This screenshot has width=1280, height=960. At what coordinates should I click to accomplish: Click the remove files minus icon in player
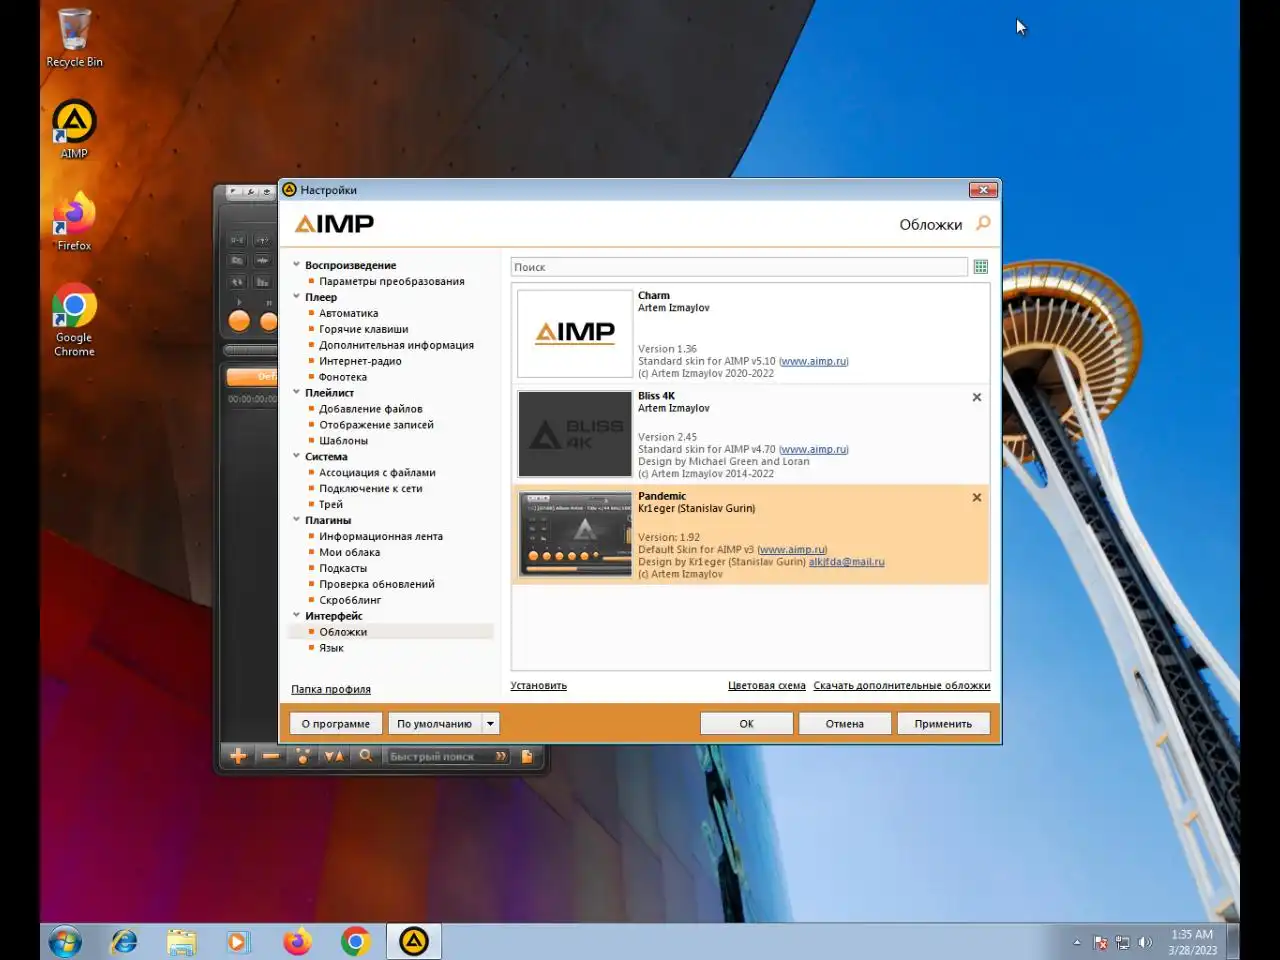coord(270,756)
